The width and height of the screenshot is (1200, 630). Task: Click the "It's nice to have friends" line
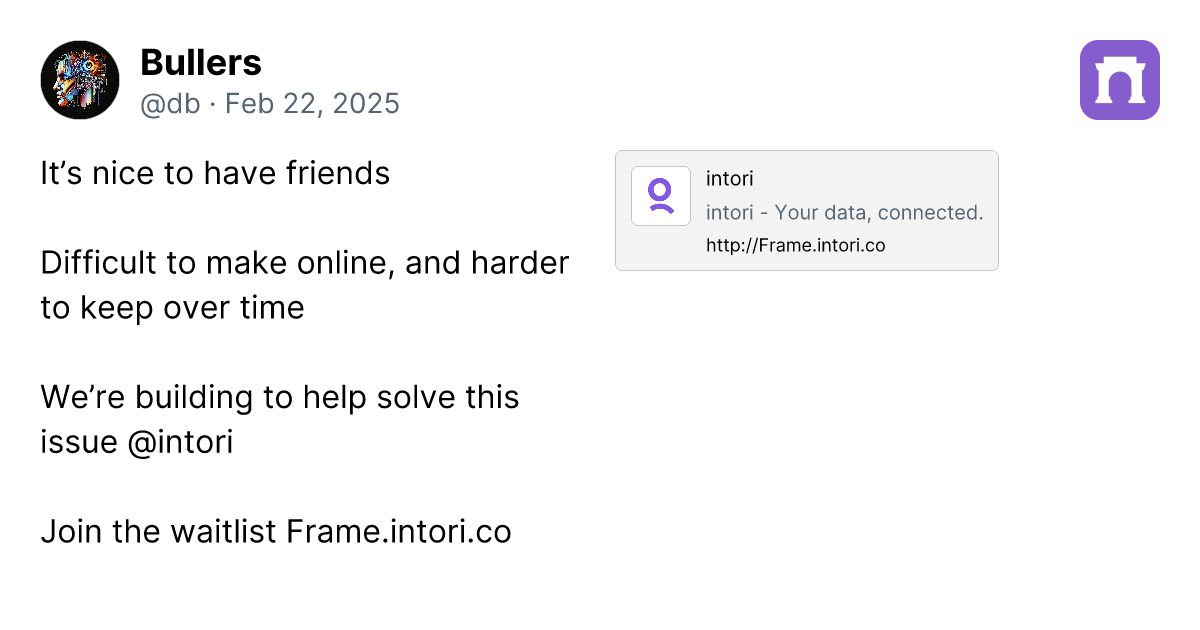(215, 173)
